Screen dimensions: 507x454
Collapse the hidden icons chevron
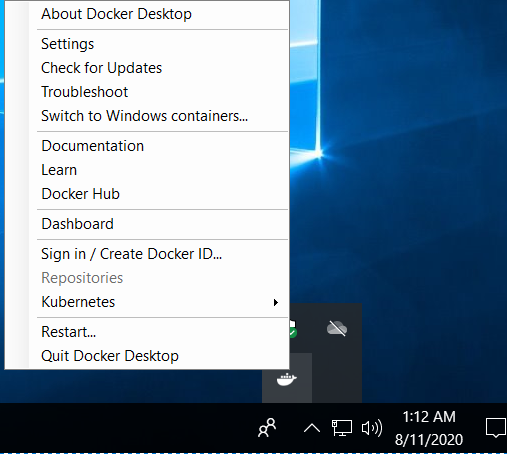click(312, 428)
